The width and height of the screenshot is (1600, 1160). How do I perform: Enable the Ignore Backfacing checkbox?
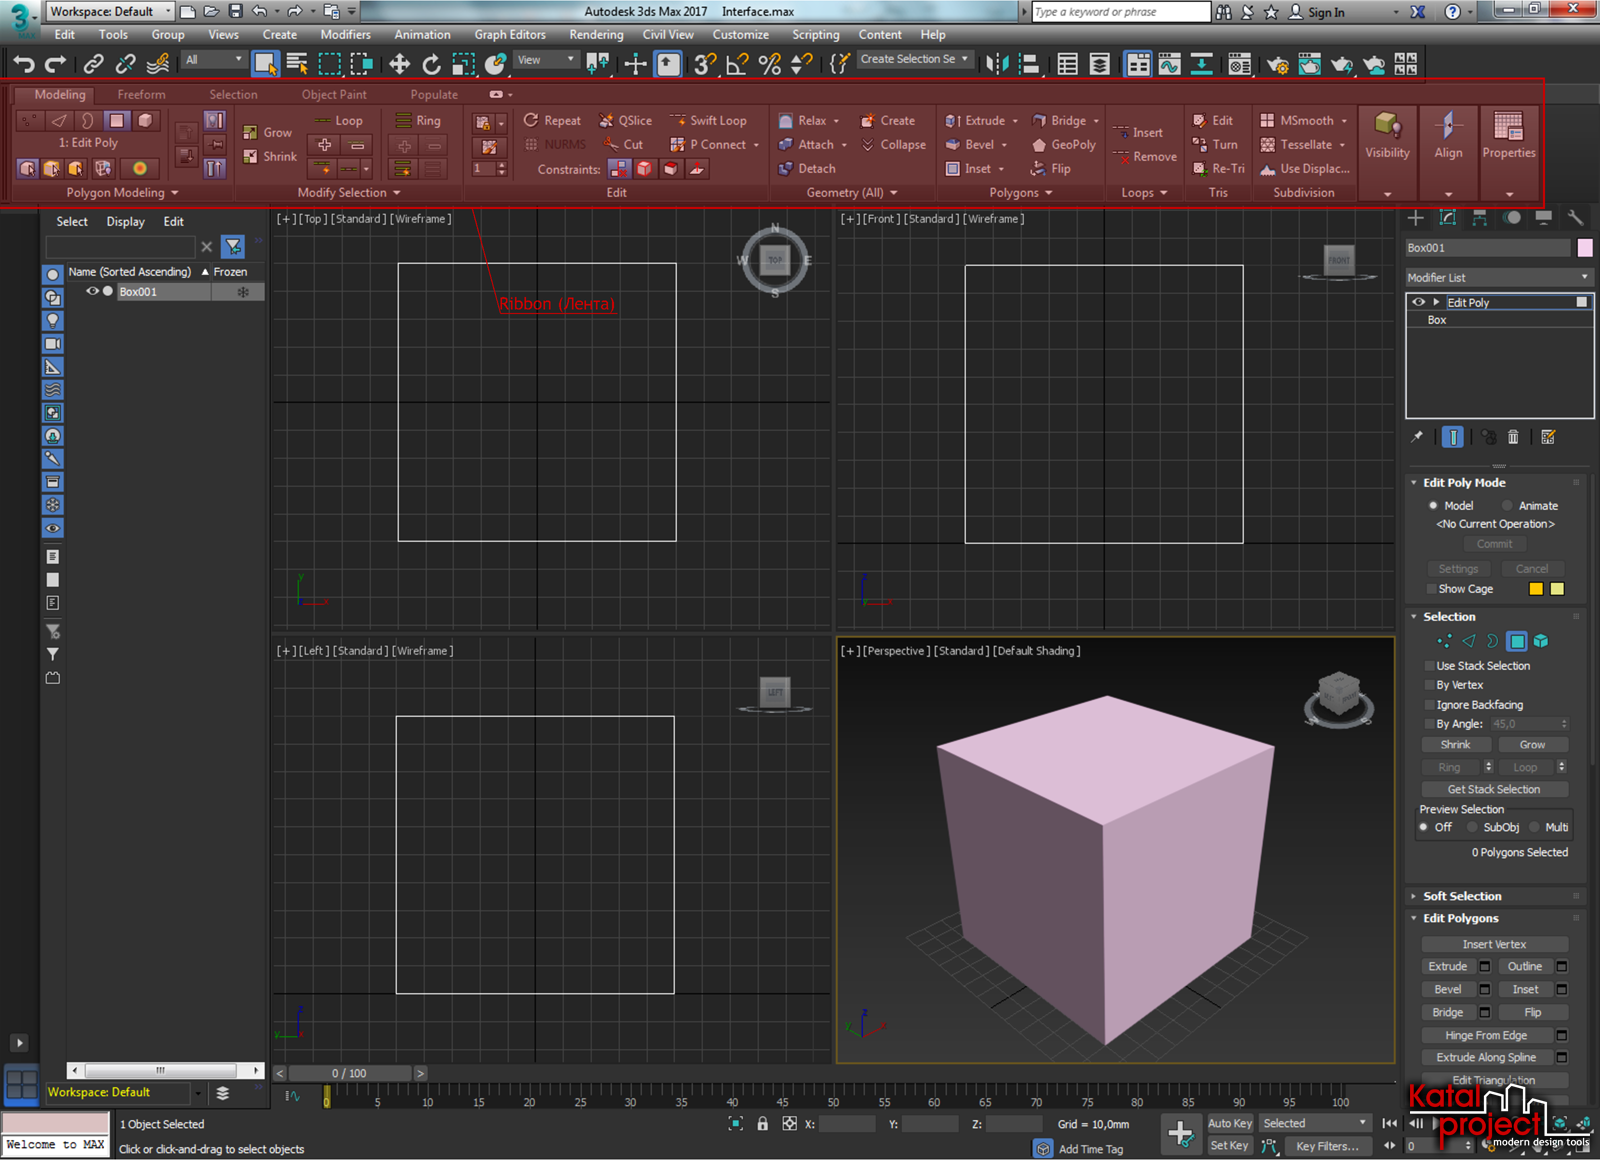pyautogui.click(x=1430, y=705)
